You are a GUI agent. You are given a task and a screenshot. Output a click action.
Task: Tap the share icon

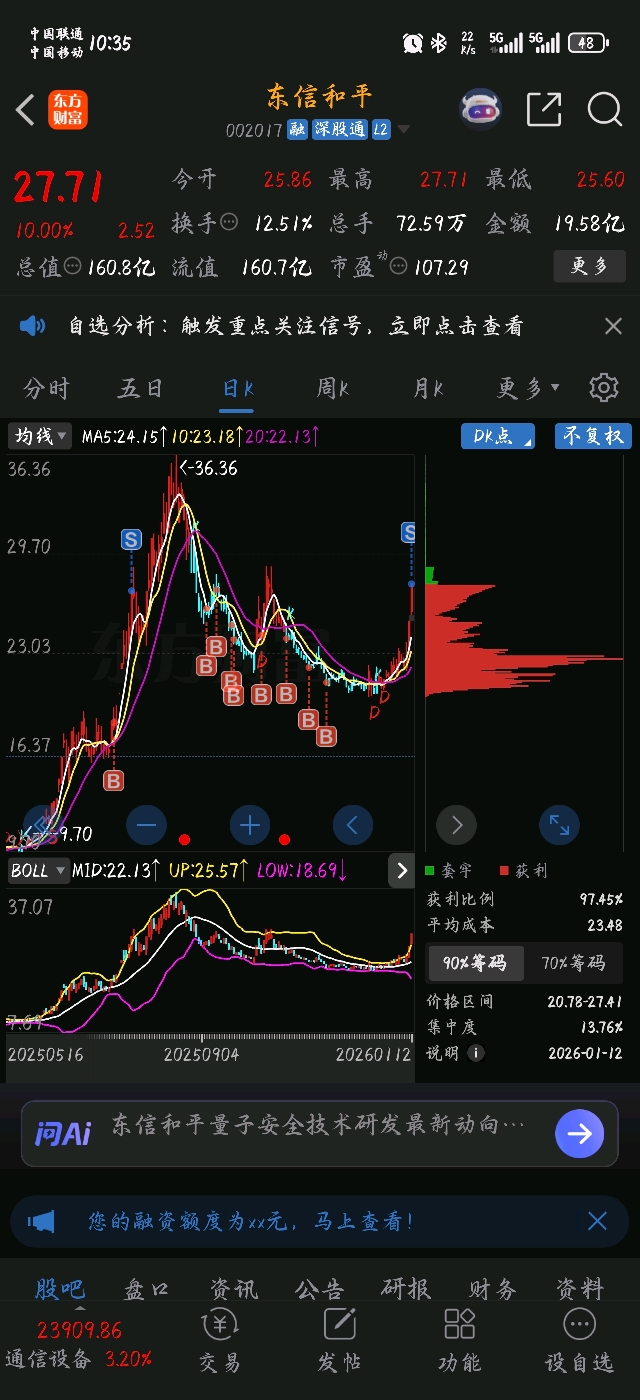(x=544, y=109)
